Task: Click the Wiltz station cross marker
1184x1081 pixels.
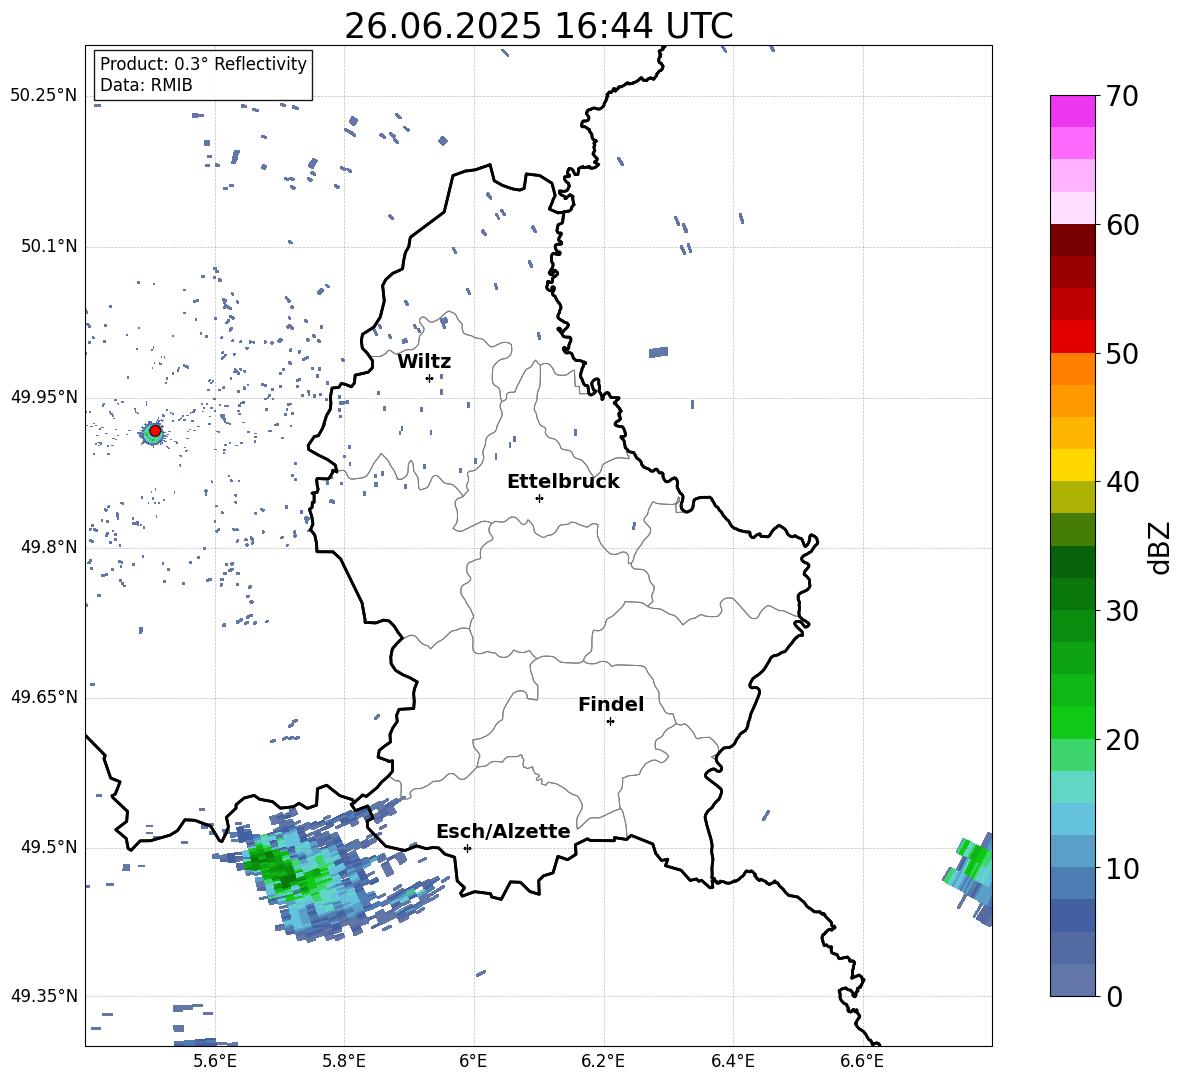Action: pyautogui.click(x=429, y=378)
